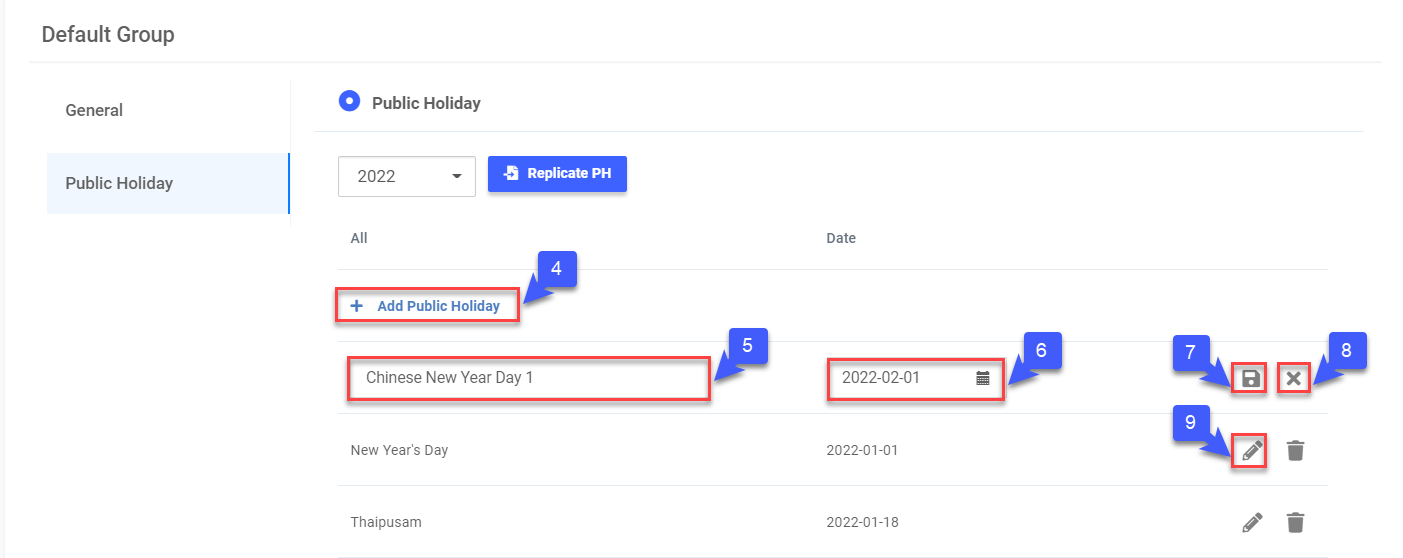
Task: Click the All column header
Action: 359,238
